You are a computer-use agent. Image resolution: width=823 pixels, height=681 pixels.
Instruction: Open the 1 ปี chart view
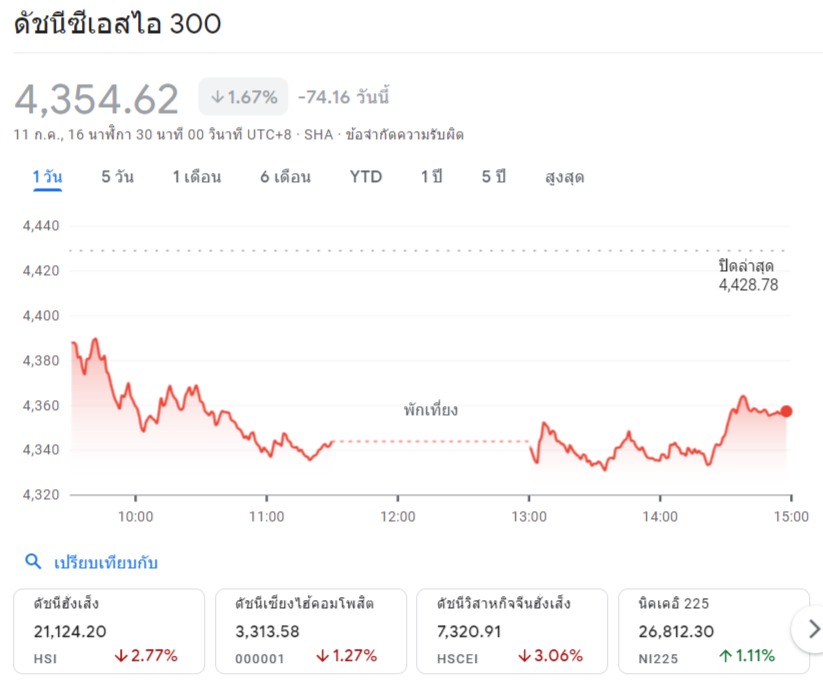pyautogui.click(x=431, y=177)
